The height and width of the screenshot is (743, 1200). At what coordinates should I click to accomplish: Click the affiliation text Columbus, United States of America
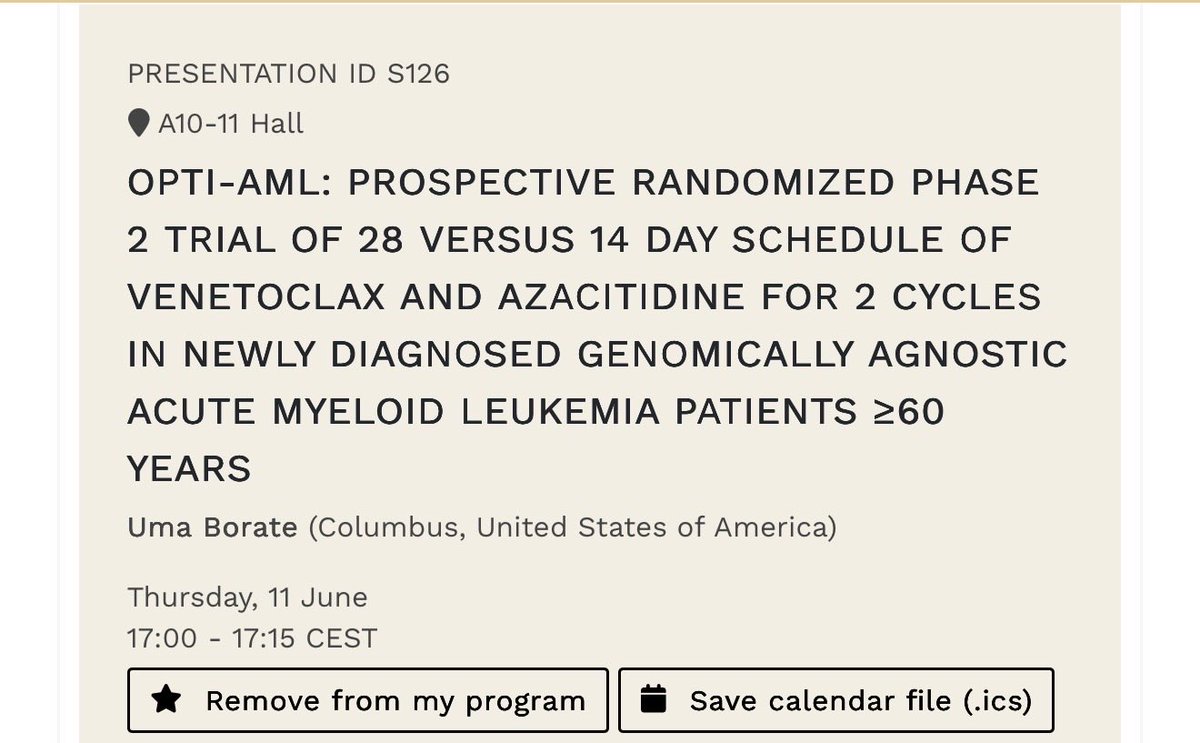pyautogui.click(x=572, y=526)
